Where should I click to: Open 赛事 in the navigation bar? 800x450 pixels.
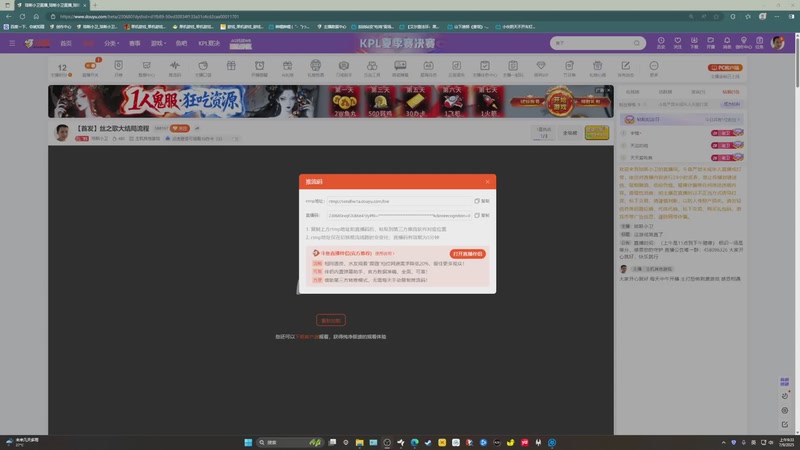tap(135, 43)
